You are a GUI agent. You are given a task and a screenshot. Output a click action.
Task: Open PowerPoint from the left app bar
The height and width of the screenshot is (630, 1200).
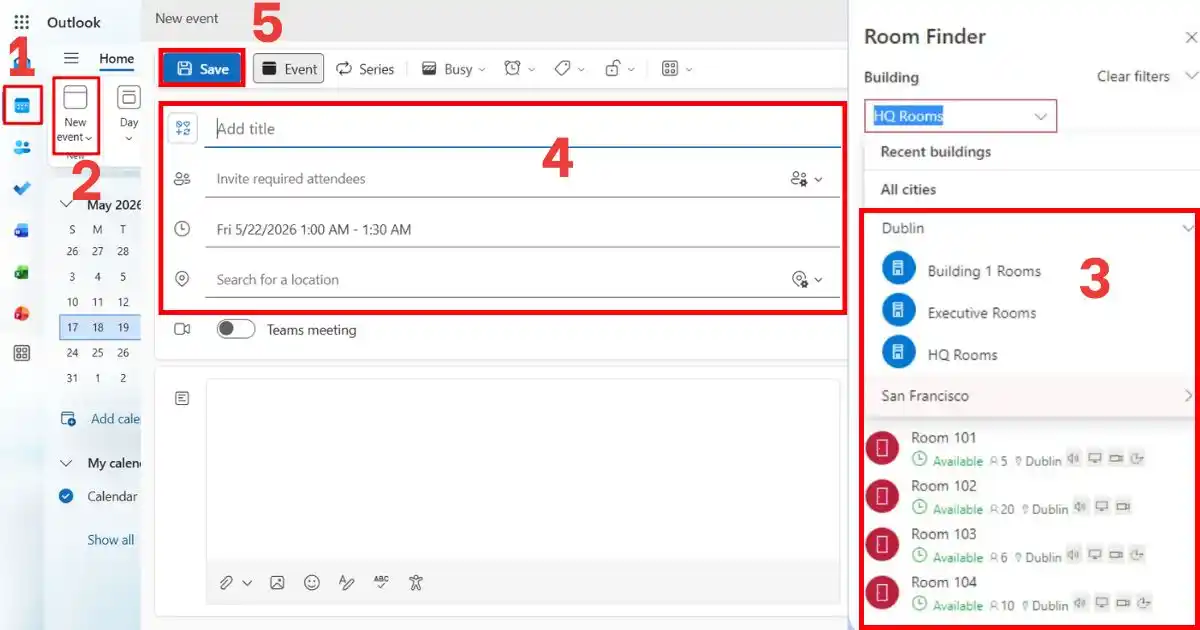pyautogui.click(x=22, y=313)
